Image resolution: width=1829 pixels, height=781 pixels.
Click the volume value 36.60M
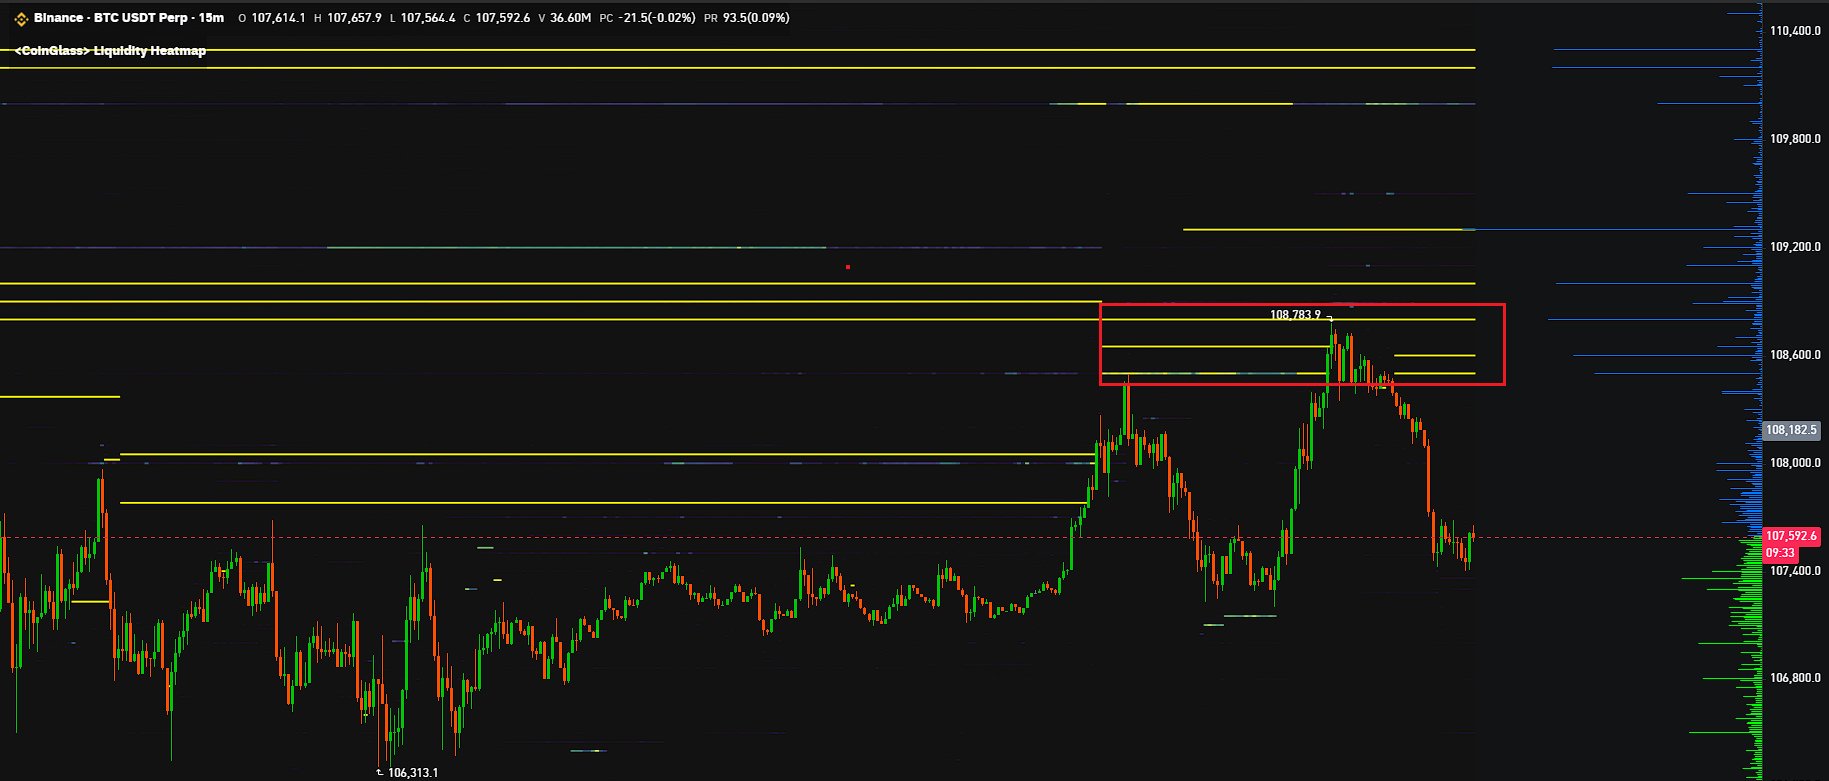[571, 18]
